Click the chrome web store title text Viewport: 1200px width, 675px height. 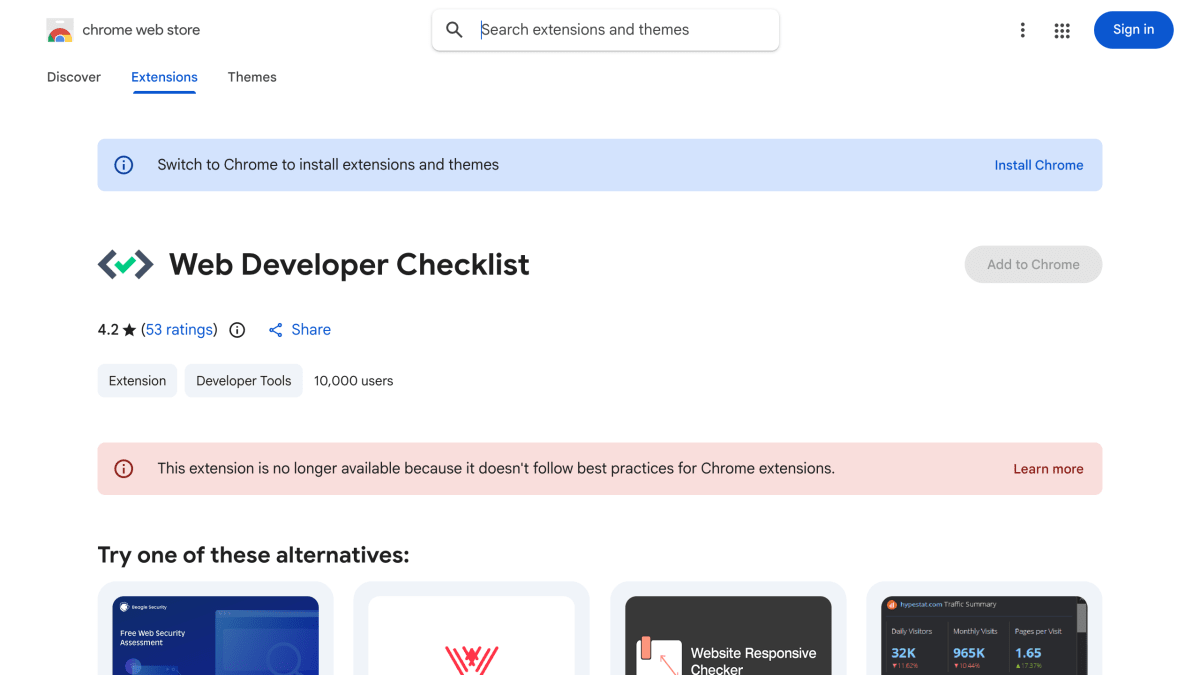[x=141, y=30]
